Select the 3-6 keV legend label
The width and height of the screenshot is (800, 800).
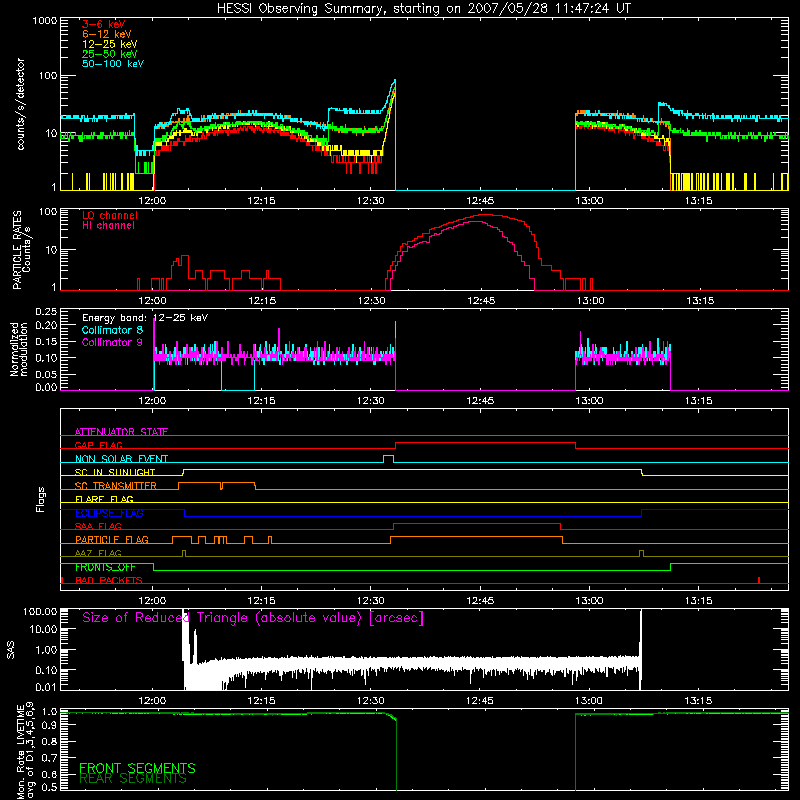click(x=104, y=24)
